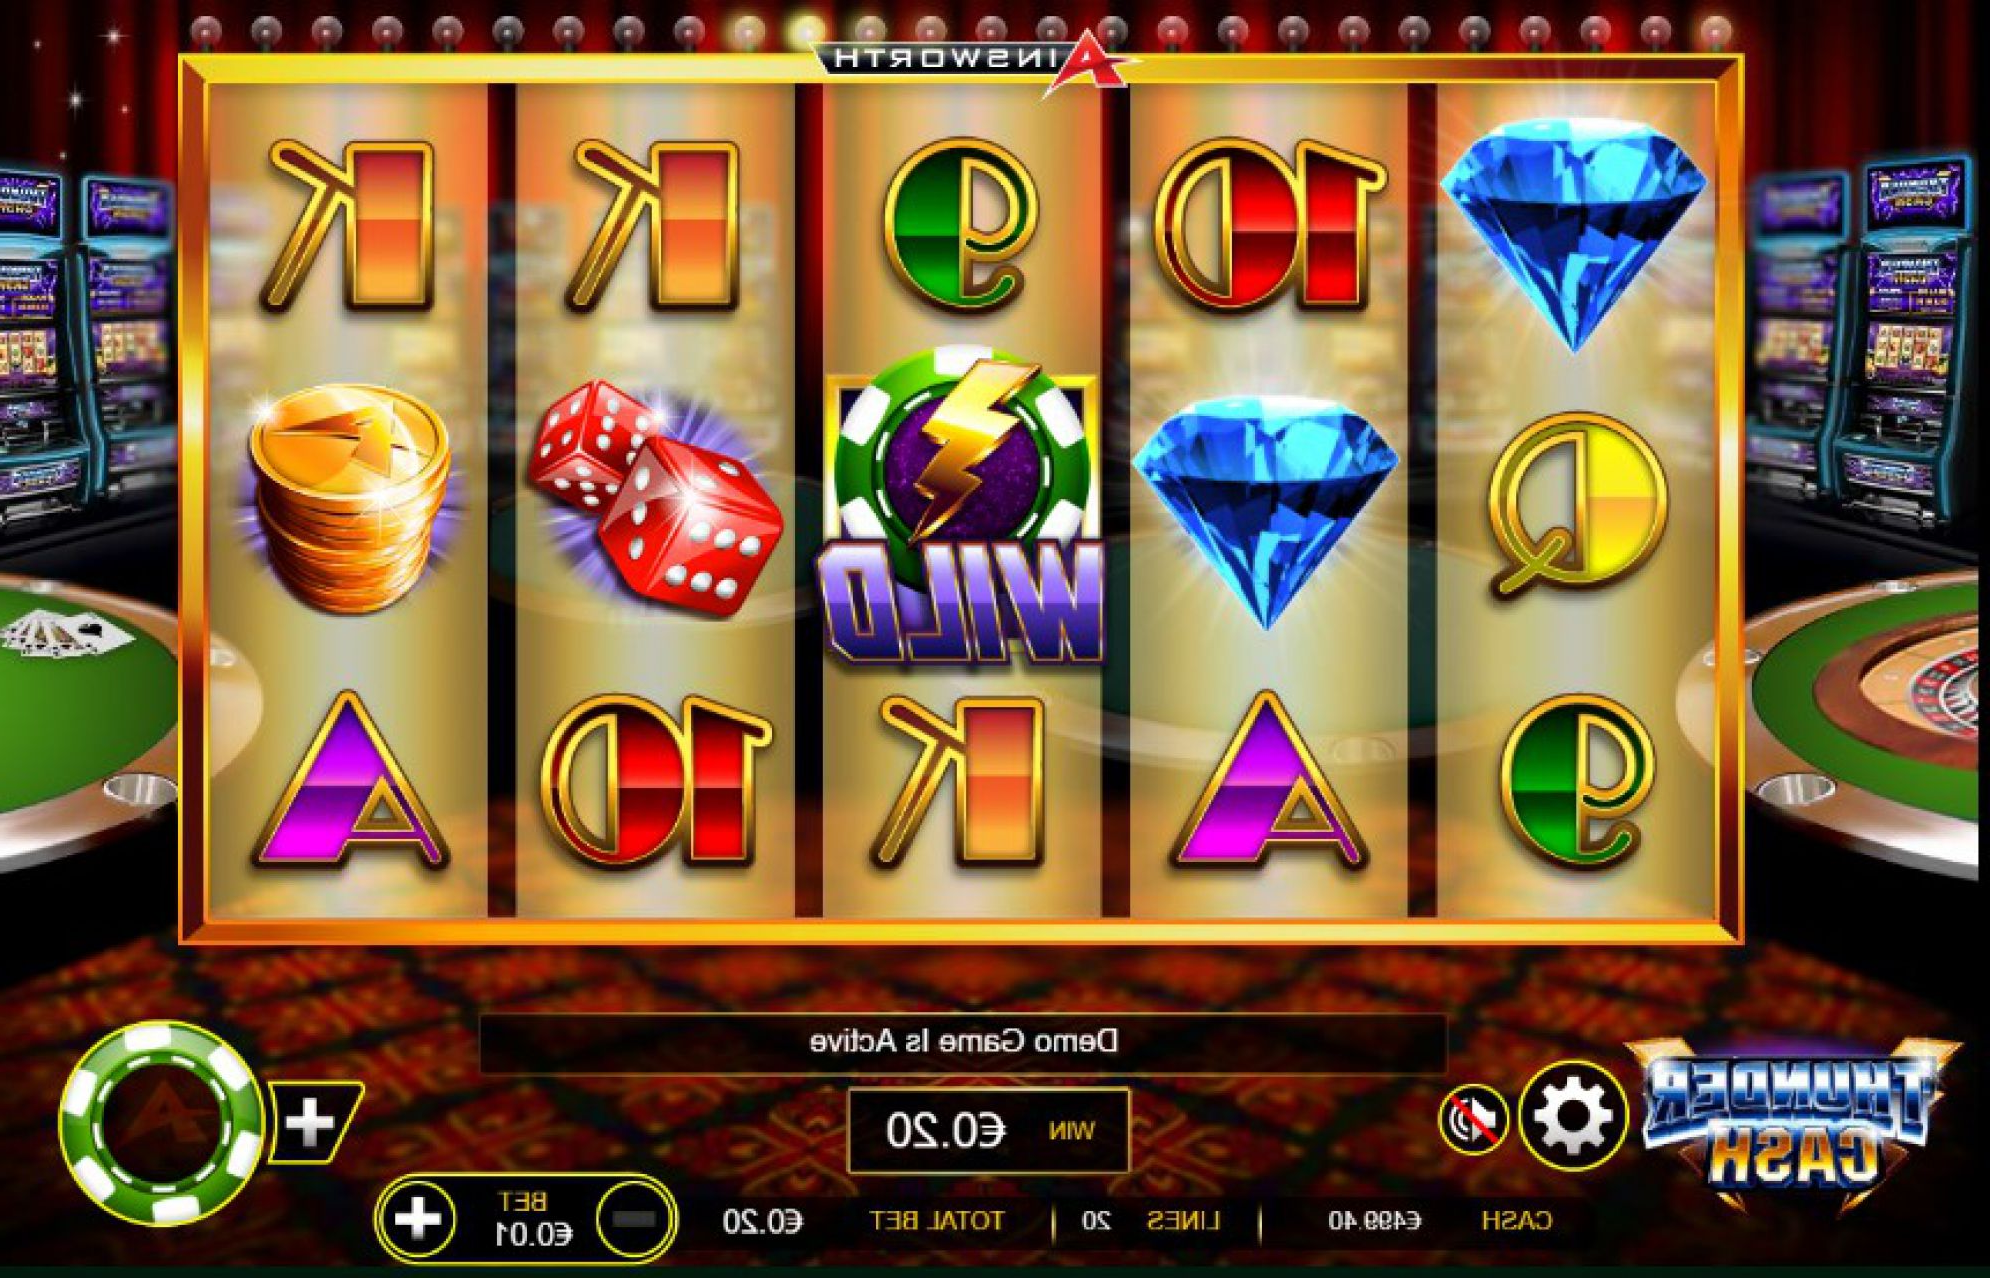Click the Ainsworth logo above the reels

pos(976,58)
